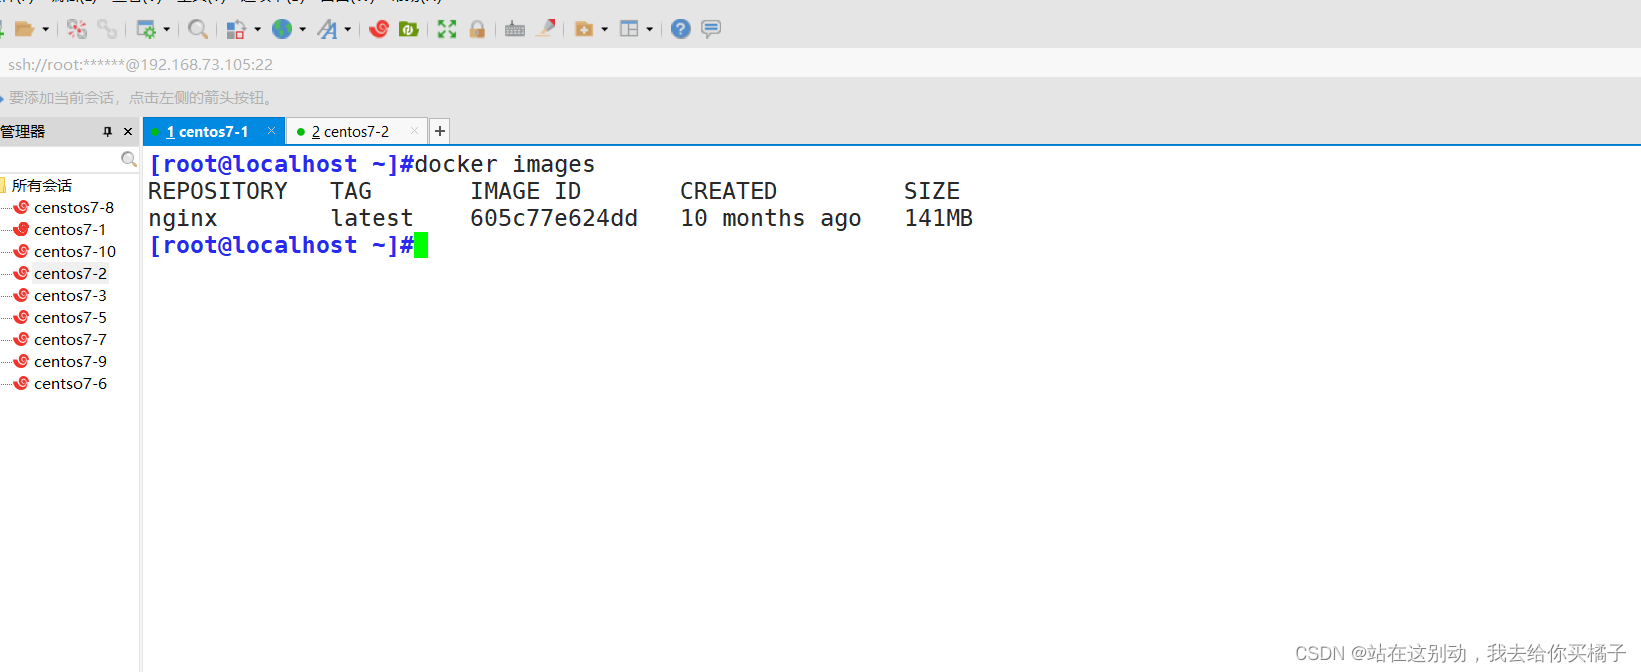The image size is (1641, 672).
Task: Open the session folder icon in toolbar
Action: coord(25,29)
